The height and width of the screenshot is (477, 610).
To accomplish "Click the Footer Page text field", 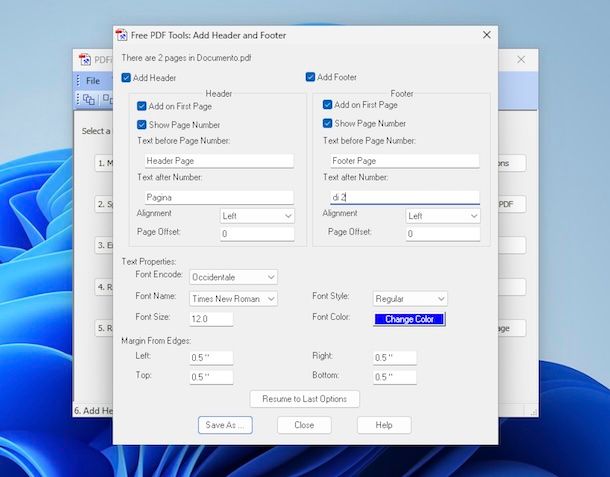I will pos(405,161).
